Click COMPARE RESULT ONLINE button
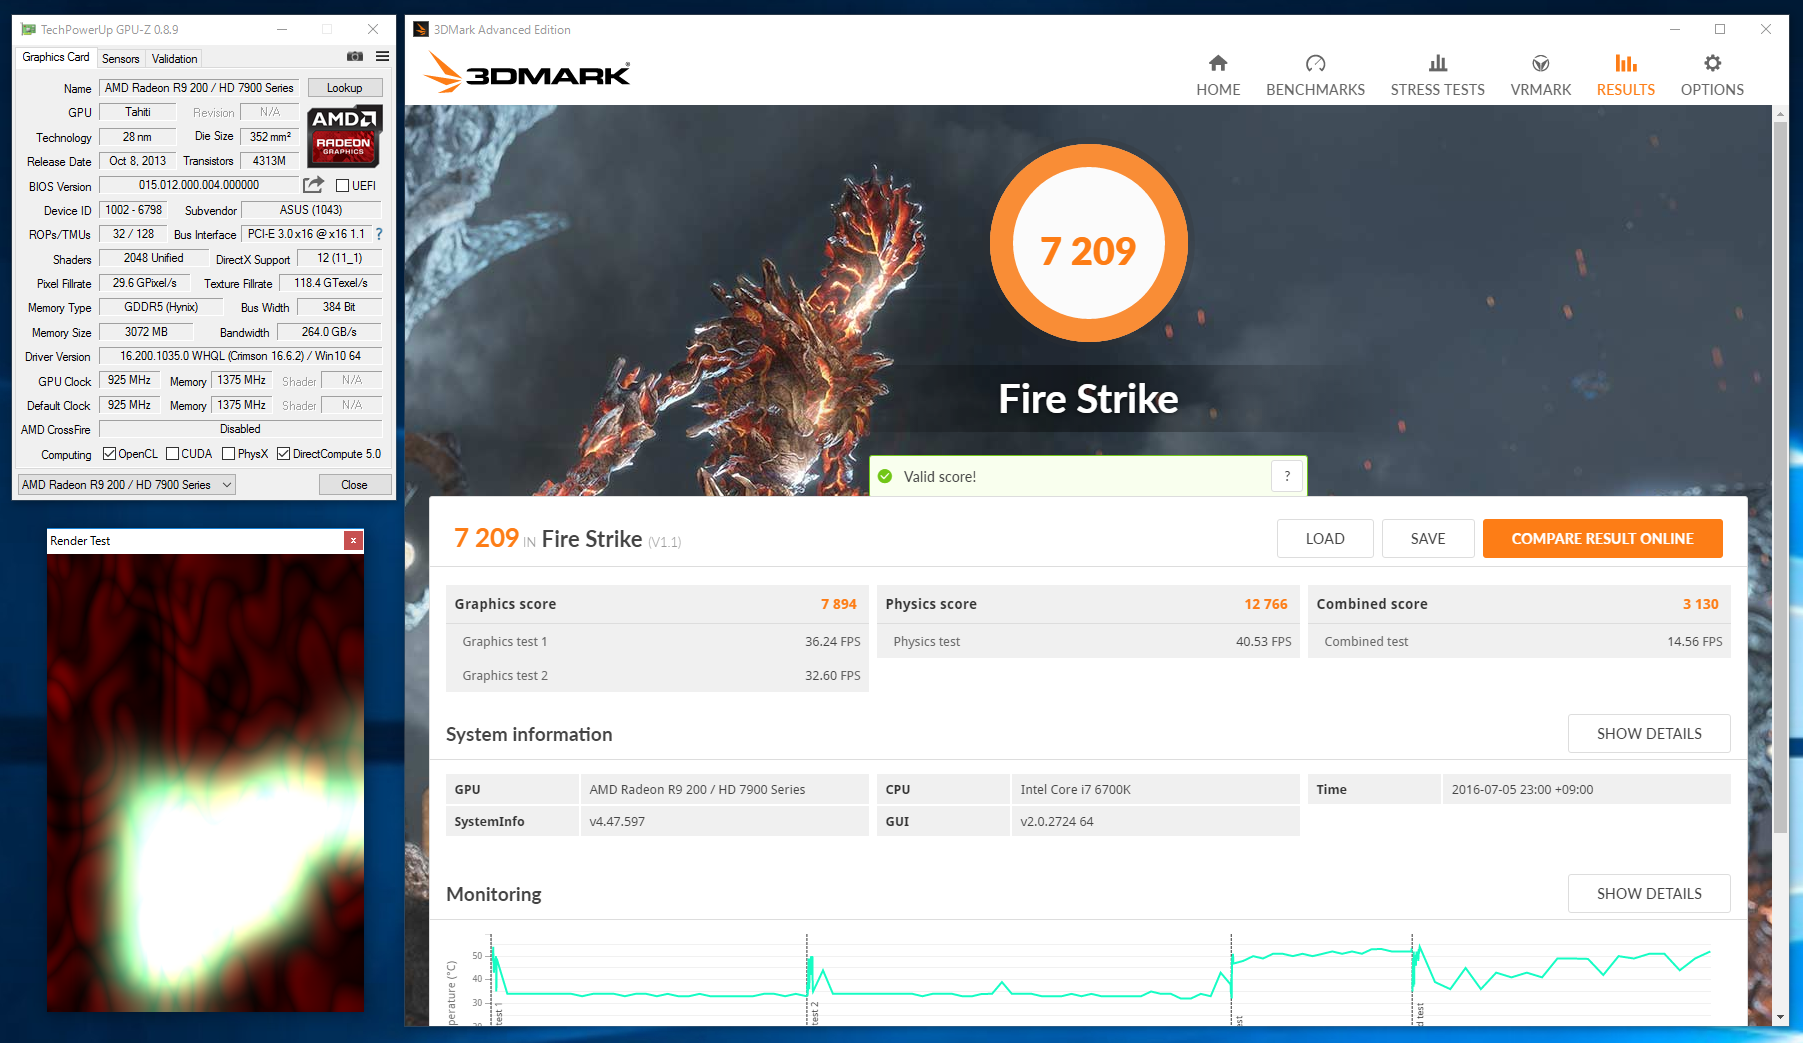Viewport: 1803px width, 1043px height. [1602, 538]
